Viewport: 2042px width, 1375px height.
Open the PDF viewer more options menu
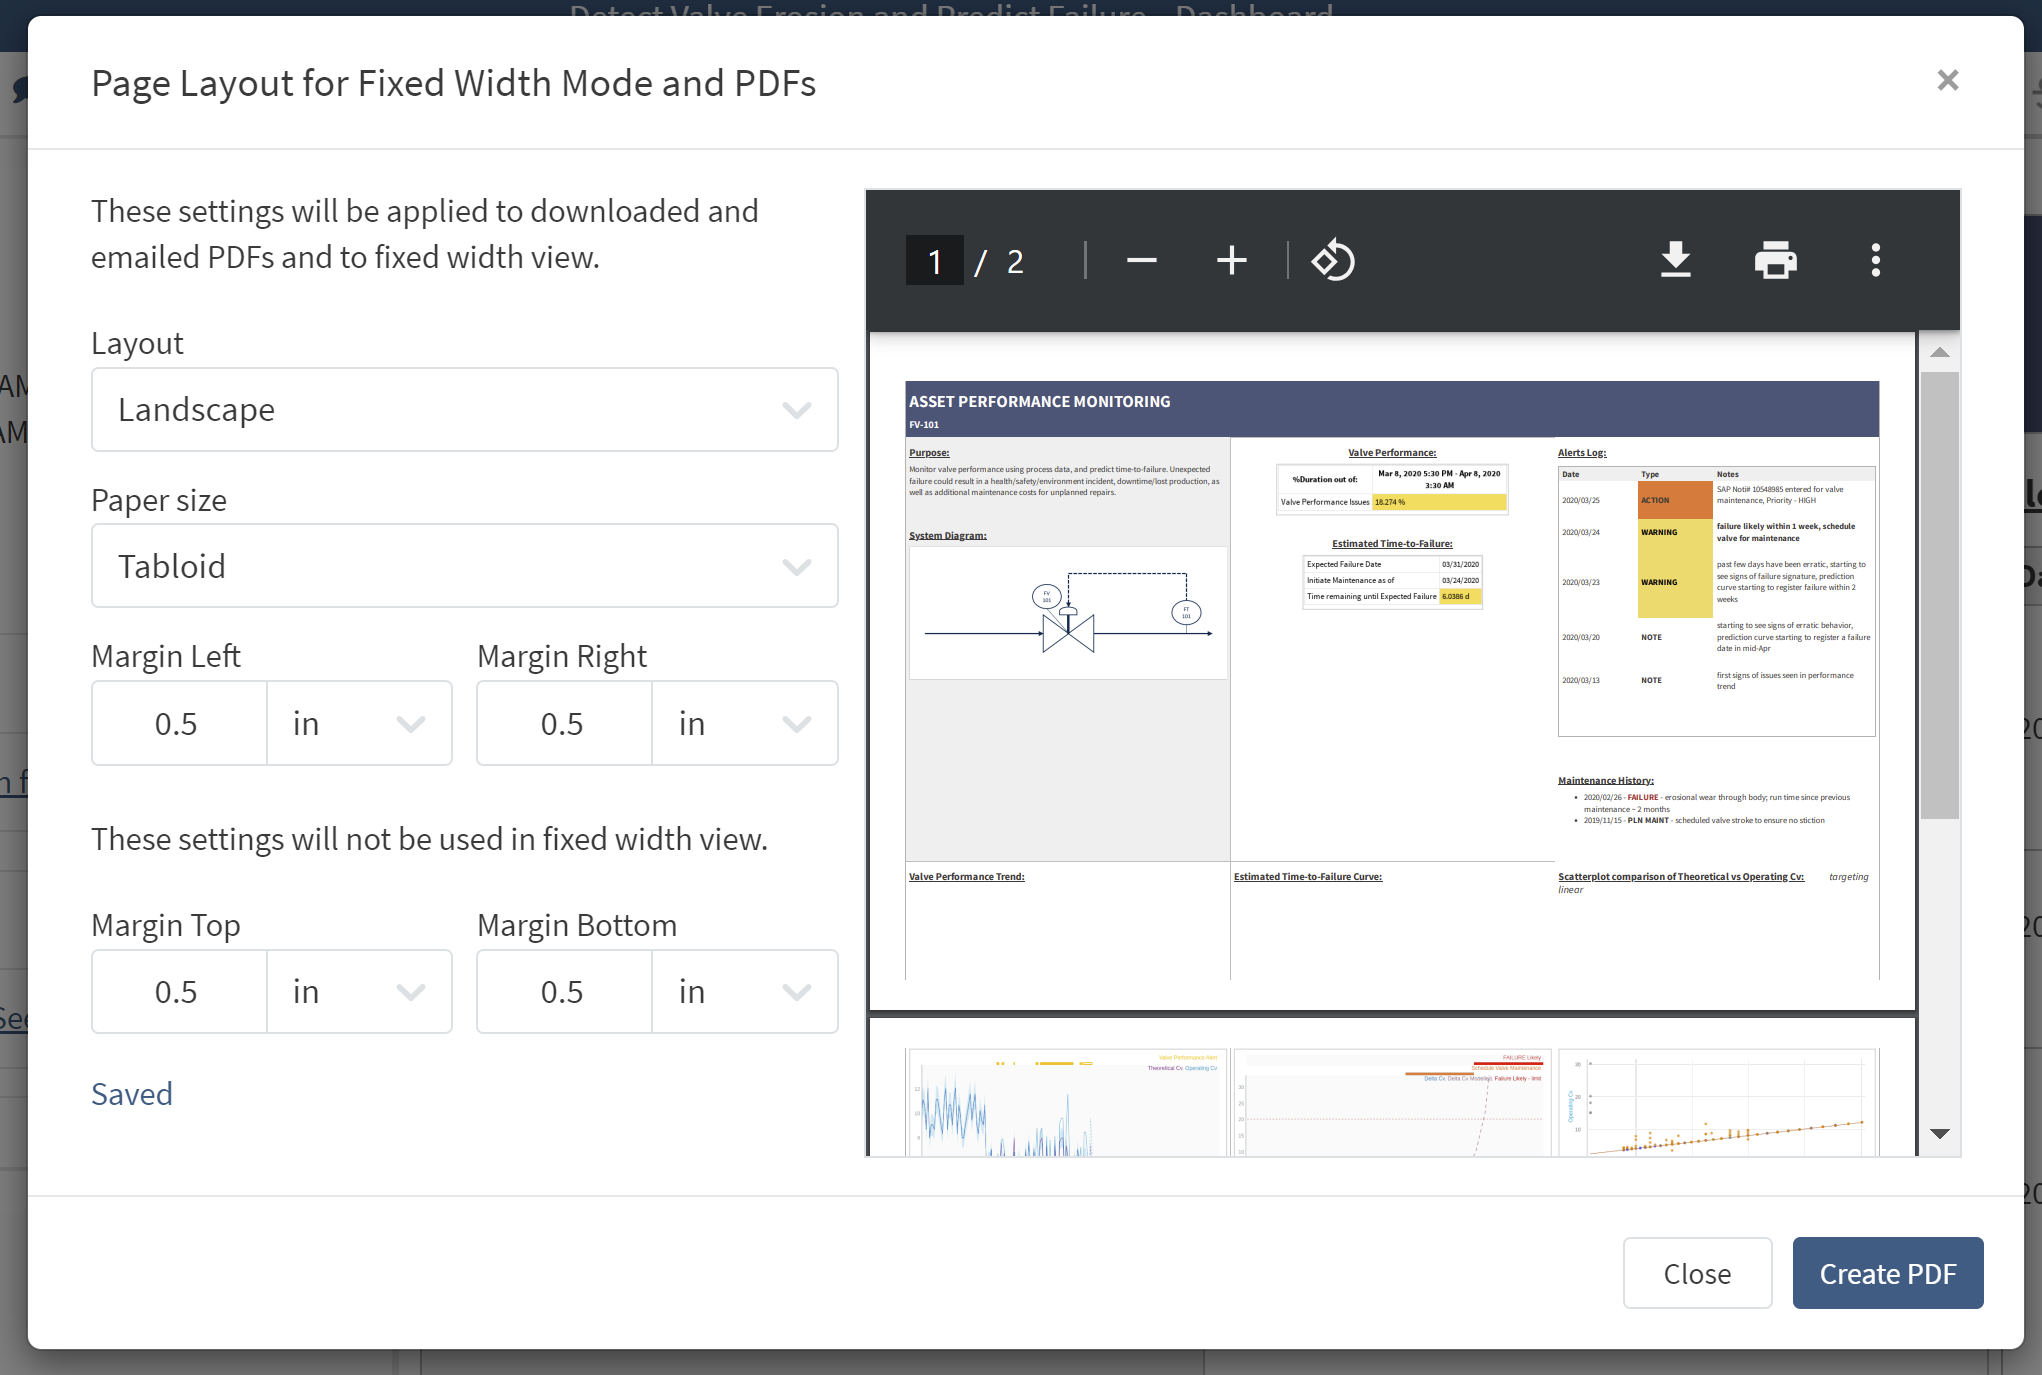1875,260
